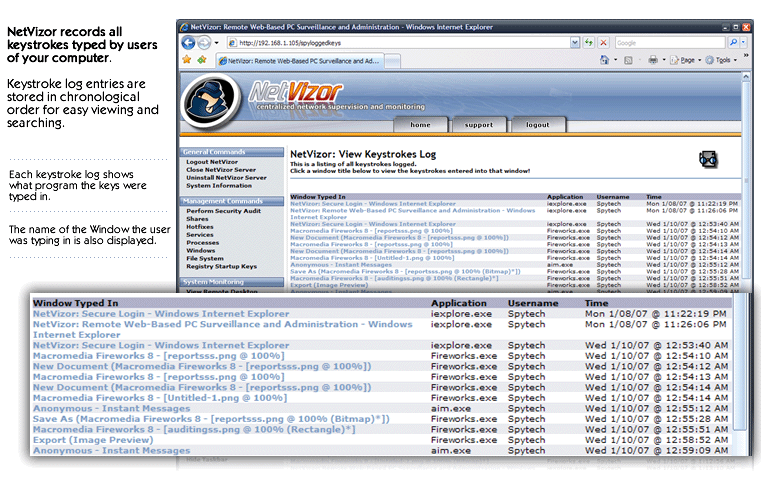Screen dimensions: 761x477
Task: Open Registry Startup Keys link
Action: click(x=221, y=267)
